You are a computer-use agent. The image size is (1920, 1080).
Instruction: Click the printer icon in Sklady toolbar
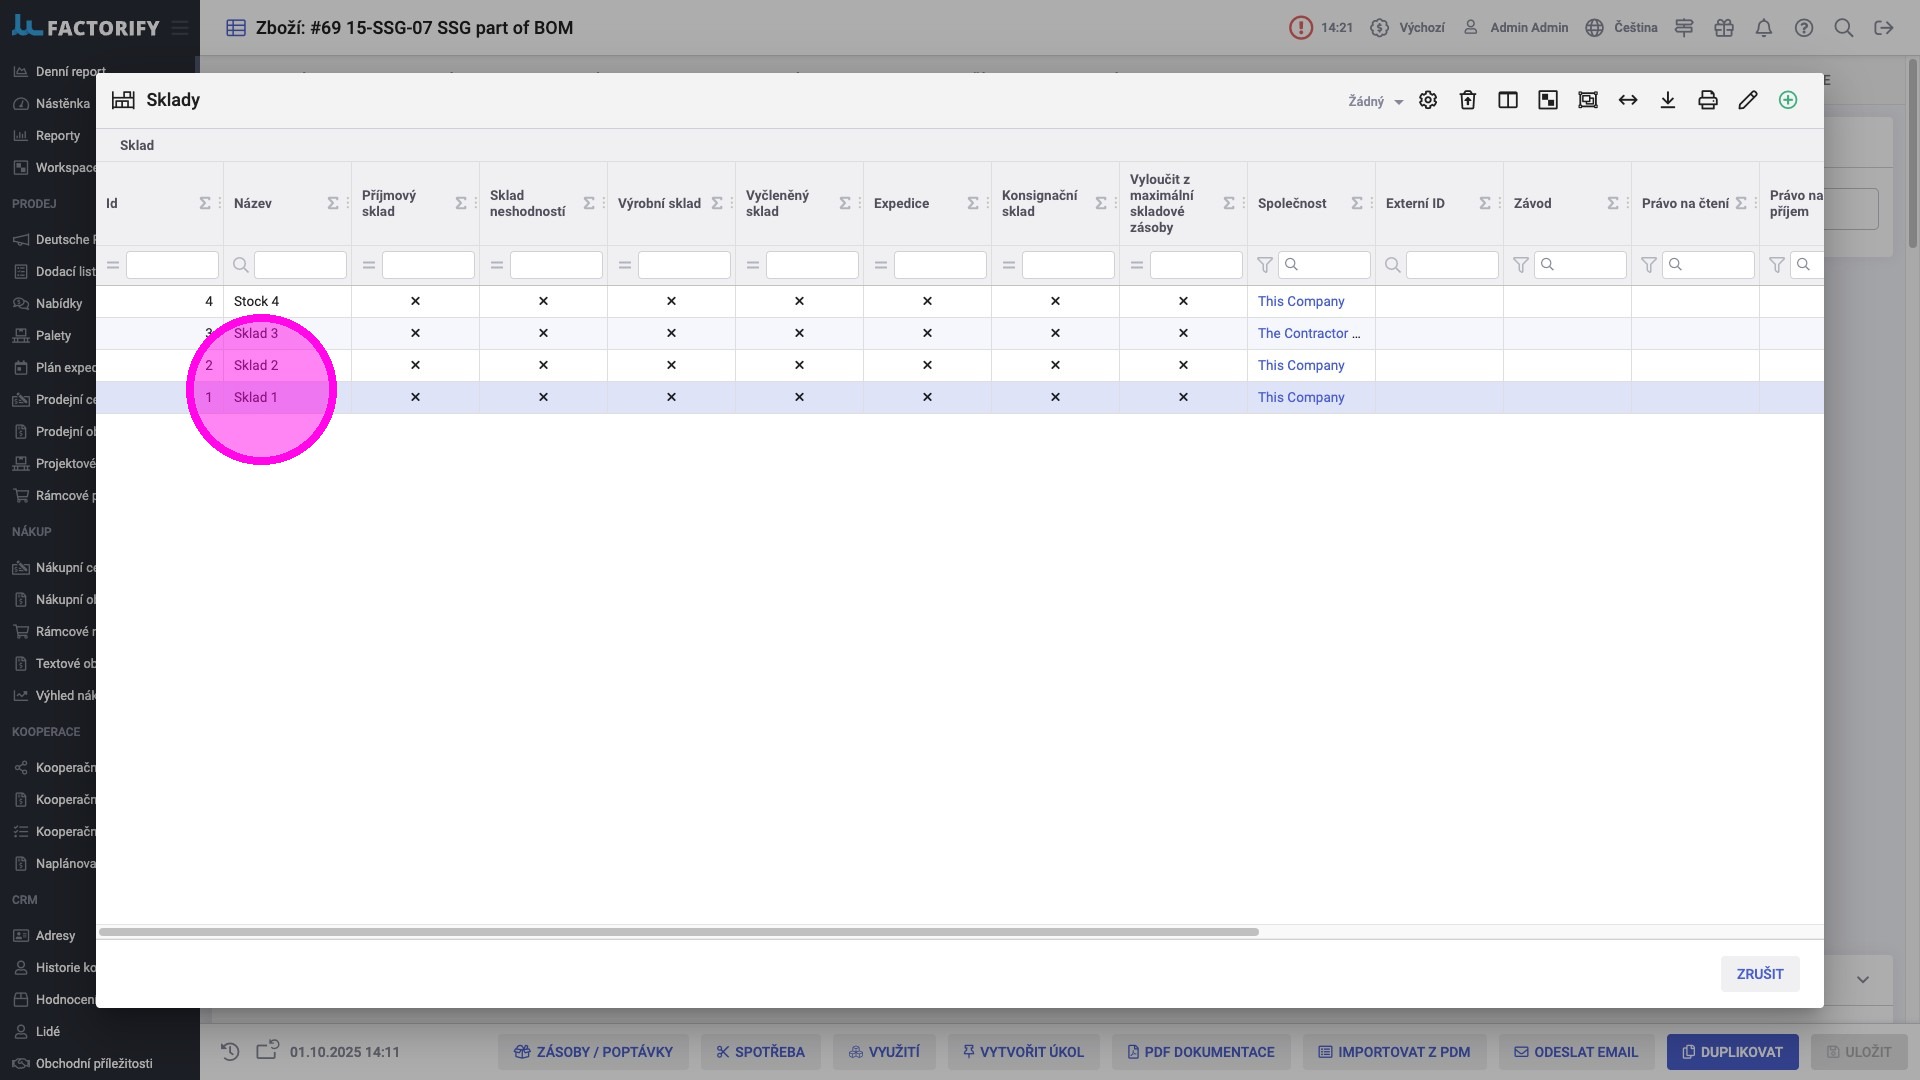[1708, 100]
